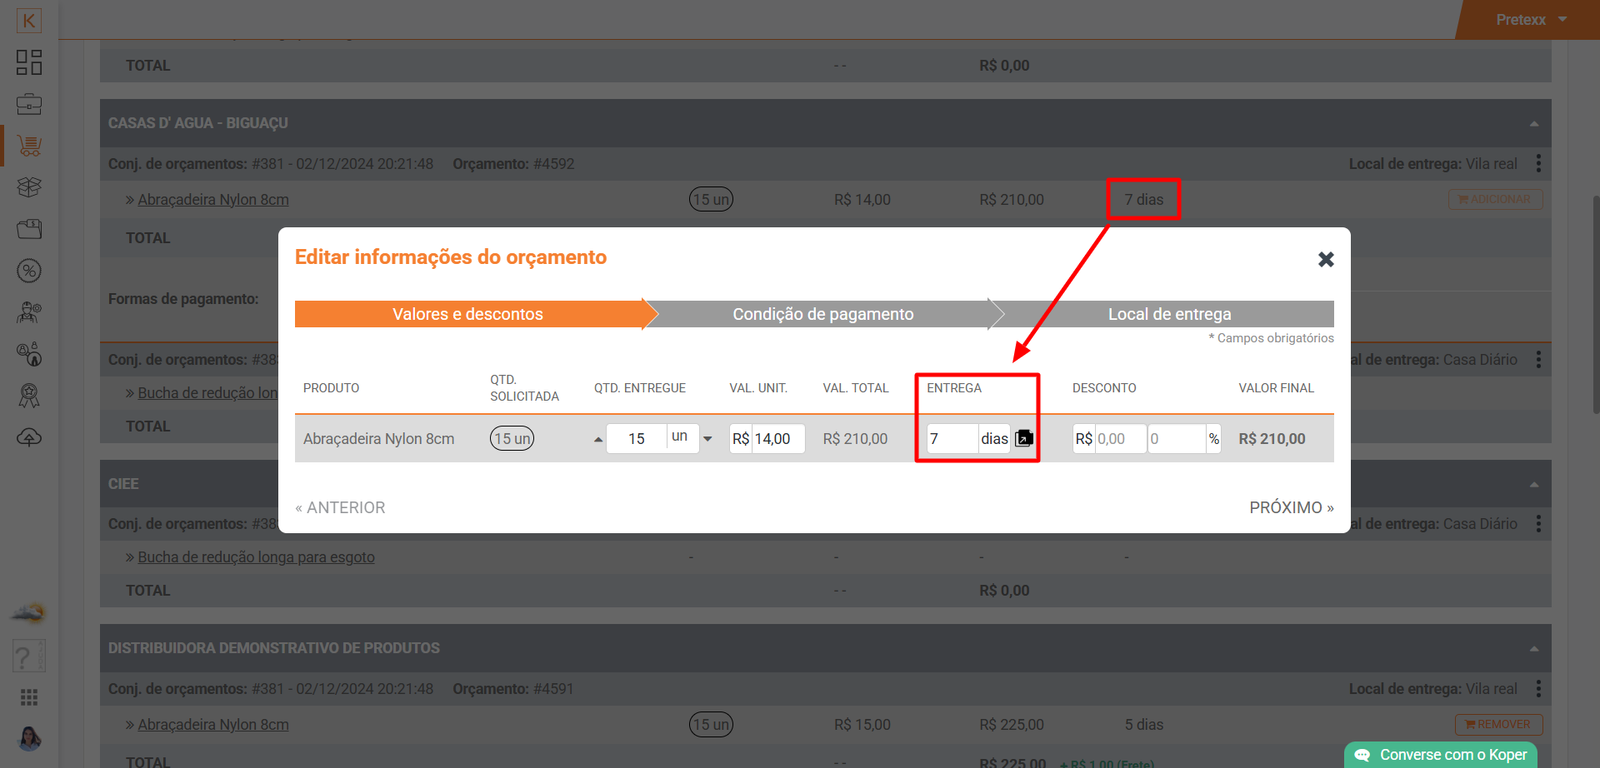Open the Pretexx account dropdown
This screenshot has height=768, width=1600.
pos(1531,20)
